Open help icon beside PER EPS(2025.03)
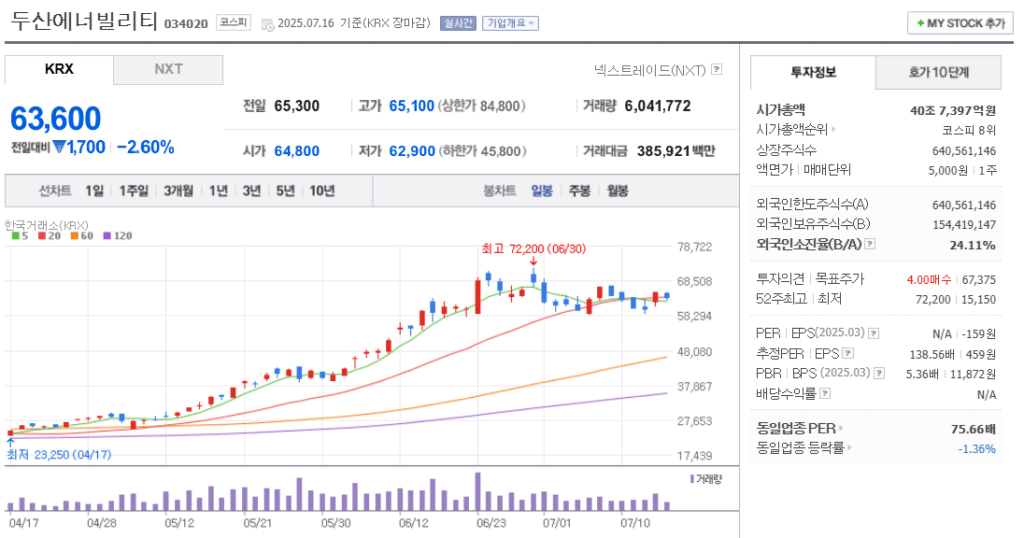The height and width of the screenshot is (538, 1024). pyautogui.click(x=874, y=334)
